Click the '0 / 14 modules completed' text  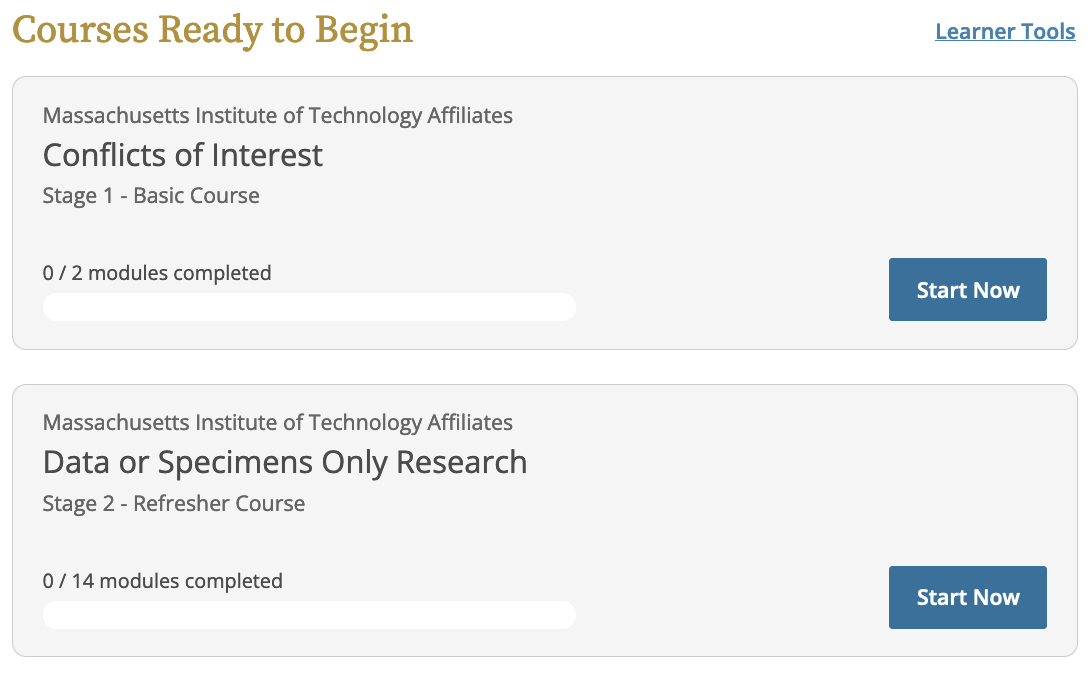[x=163, y=580]
